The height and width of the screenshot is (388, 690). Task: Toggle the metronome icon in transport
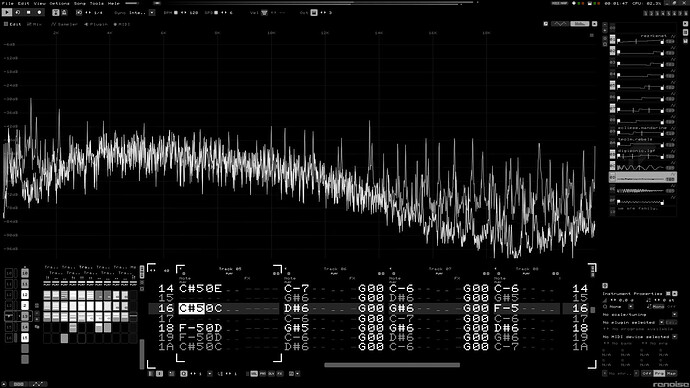pos(55,13)
